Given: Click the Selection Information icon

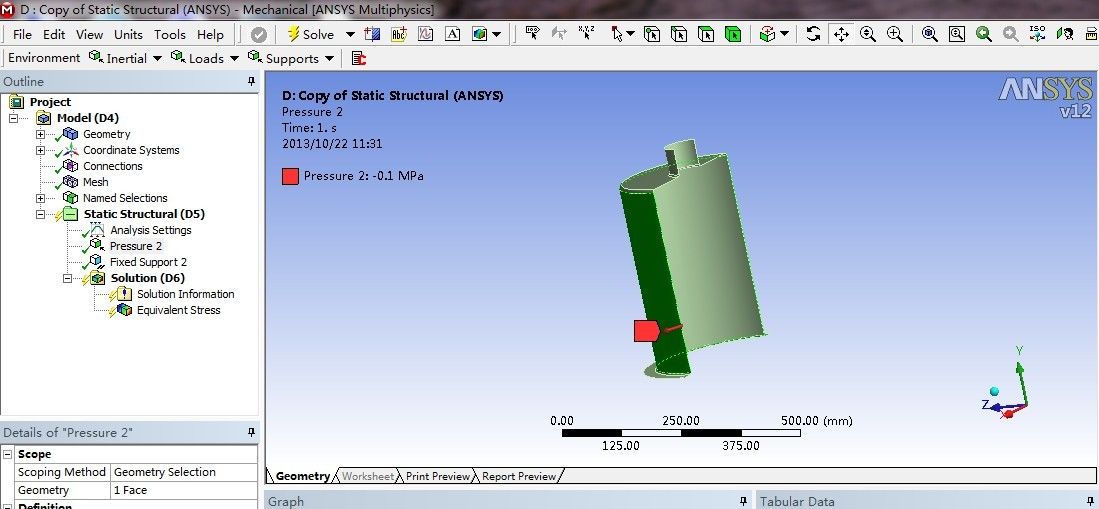Looking at the screenshot, I should (x=533, y=33).
